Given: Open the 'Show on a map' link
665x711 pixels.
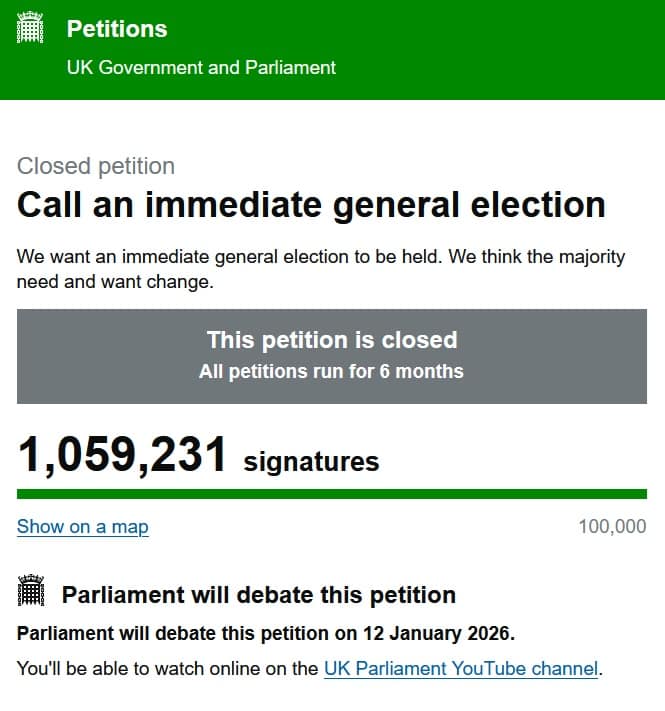Looking at the screenshot, I should [83, 527].
